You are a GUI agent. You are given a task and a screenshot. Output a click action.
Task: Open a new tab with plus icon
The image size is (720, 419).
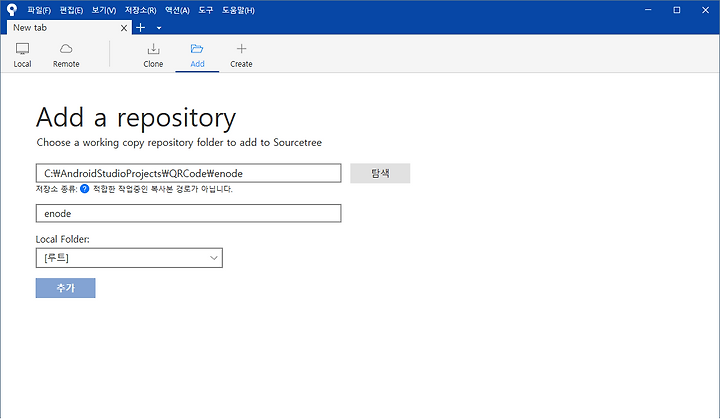point(141,28)
